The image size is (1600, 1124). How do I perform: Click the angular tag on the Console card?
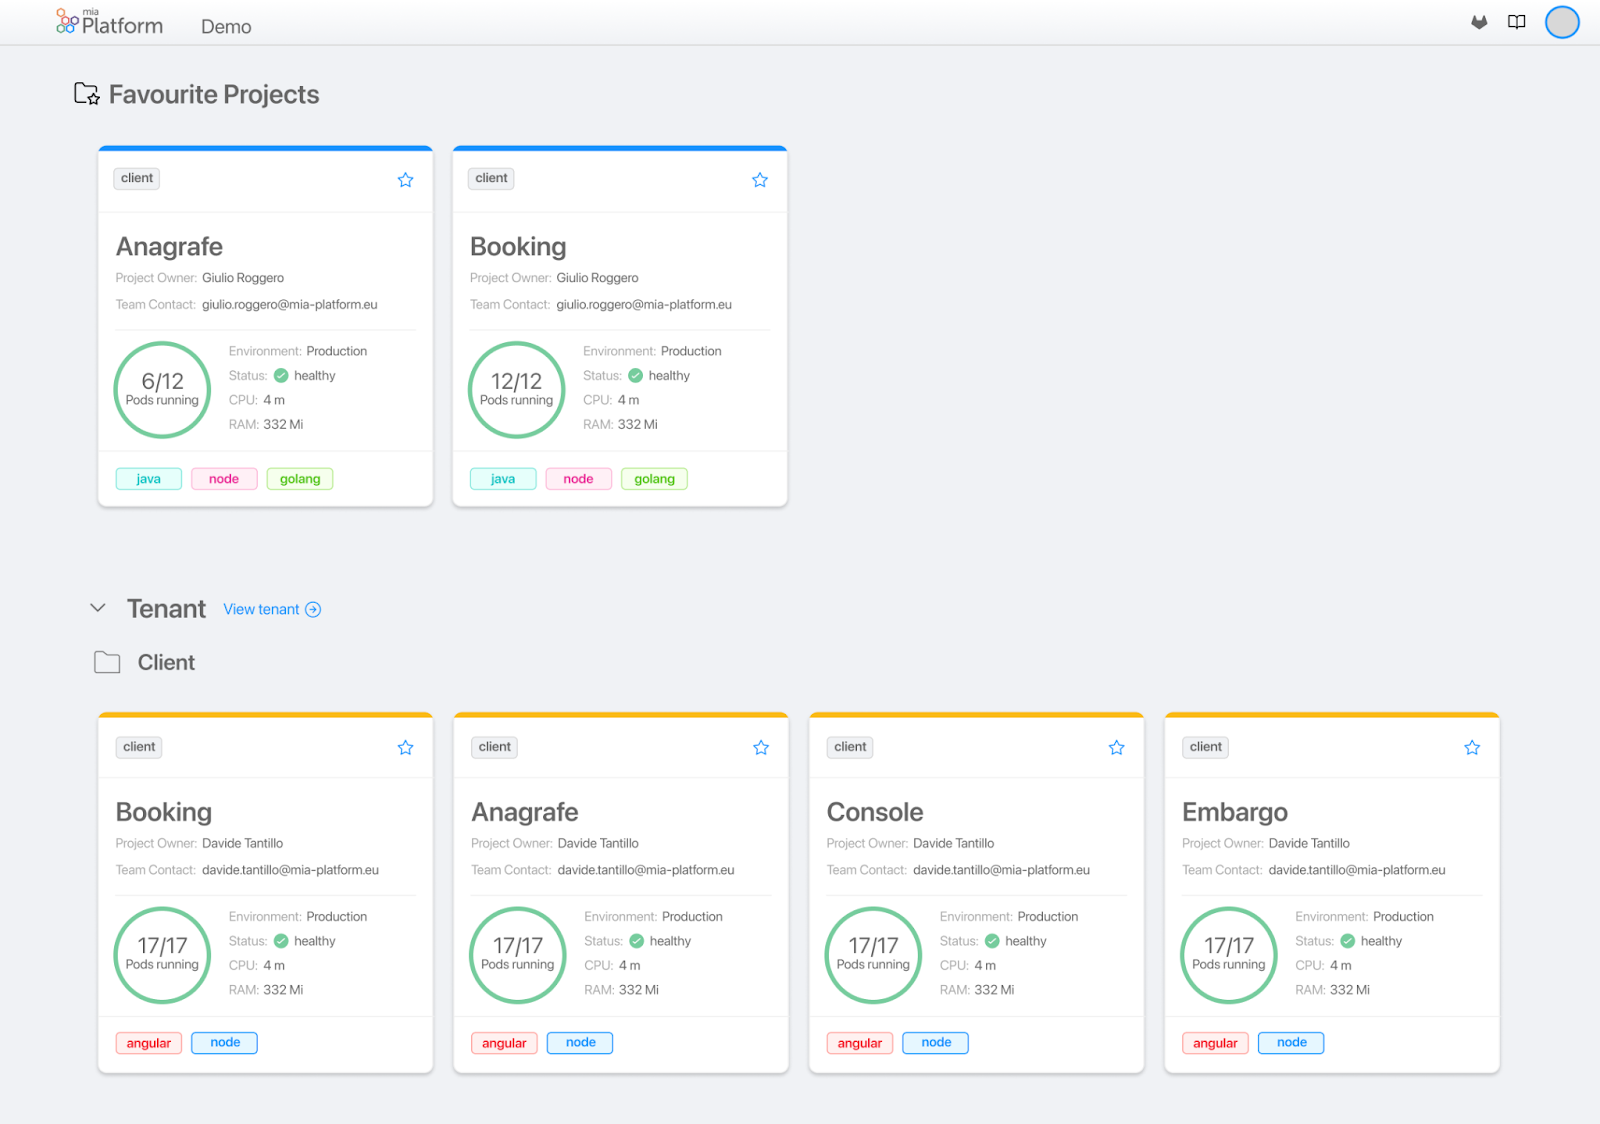point(859,1042)
